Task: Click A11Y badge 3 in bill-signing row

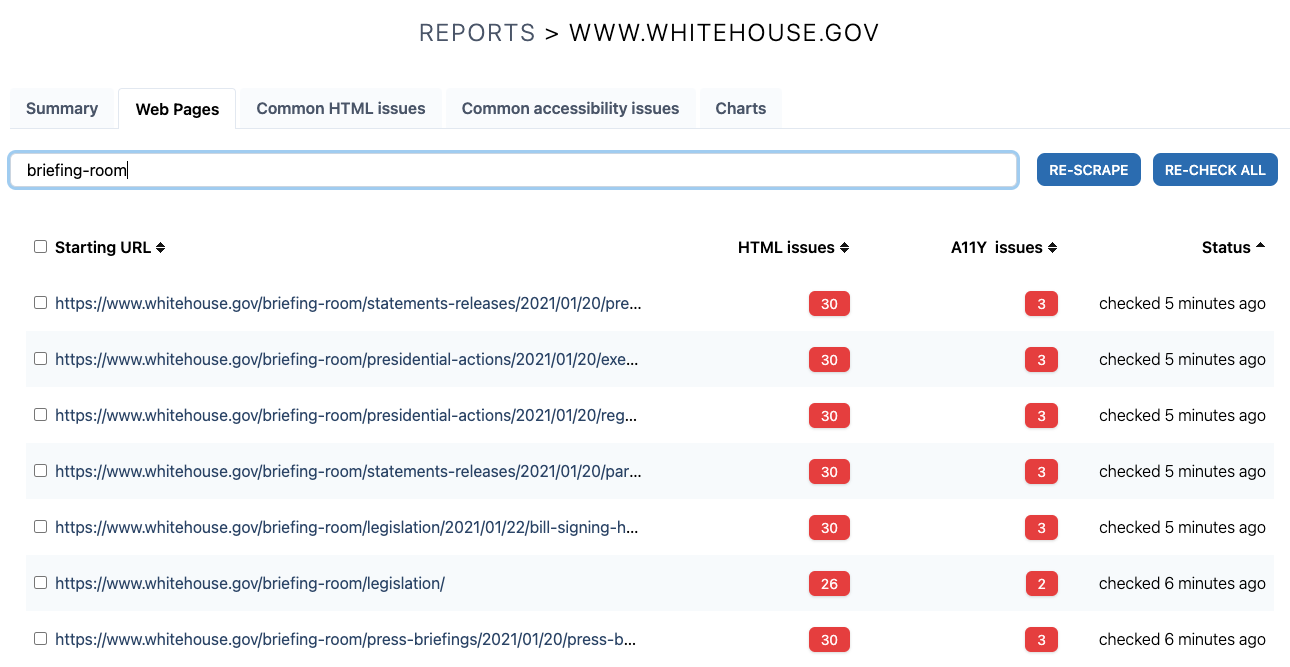Action: click(x=1041, y=527)
